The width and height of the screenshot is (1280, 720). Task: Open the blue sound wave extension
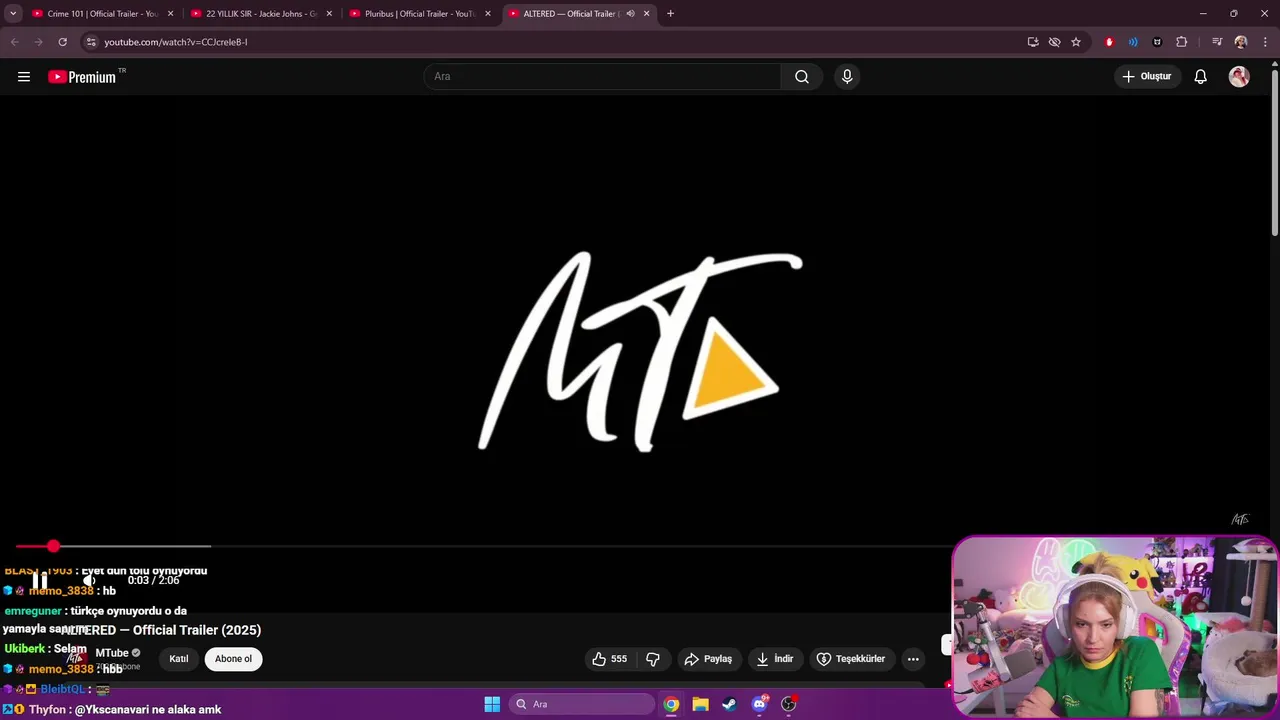coord(1133,42)
